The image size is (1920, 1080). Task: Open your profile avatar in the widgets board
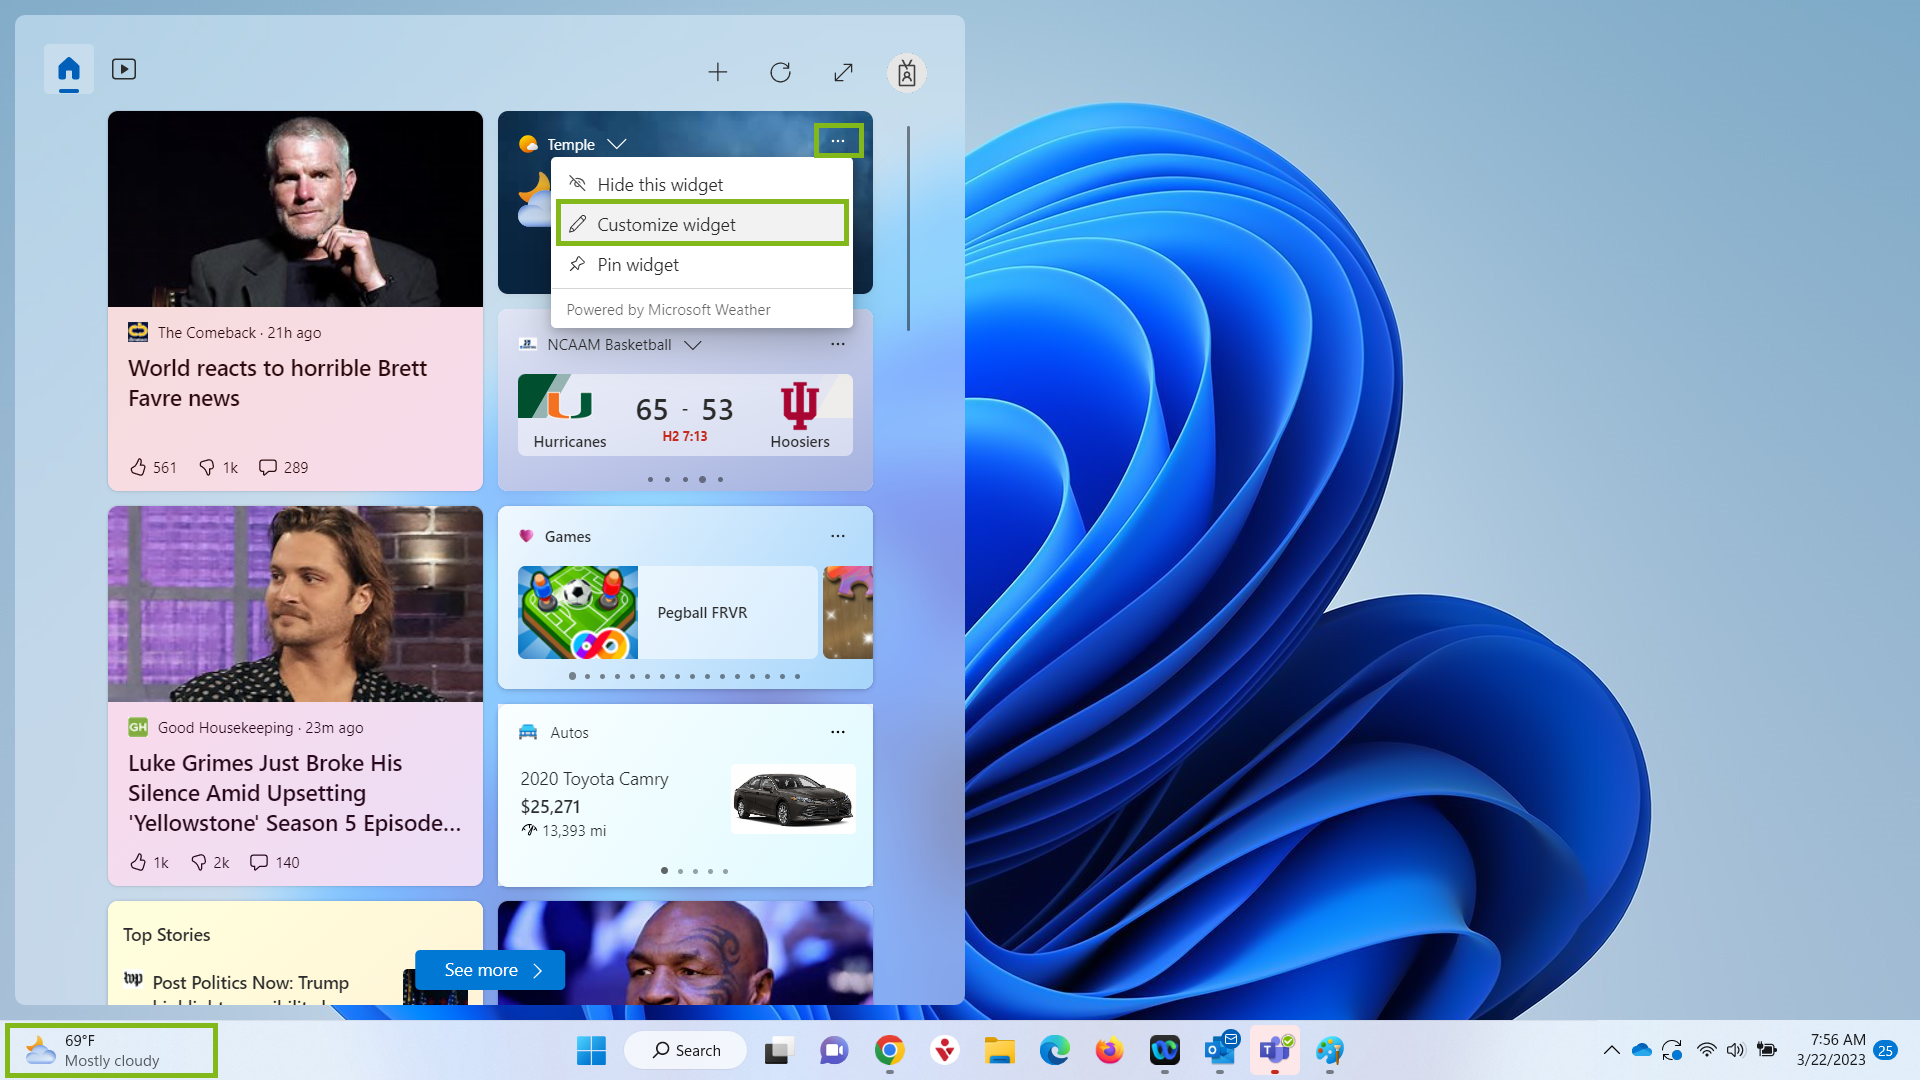tap(906, 72)
